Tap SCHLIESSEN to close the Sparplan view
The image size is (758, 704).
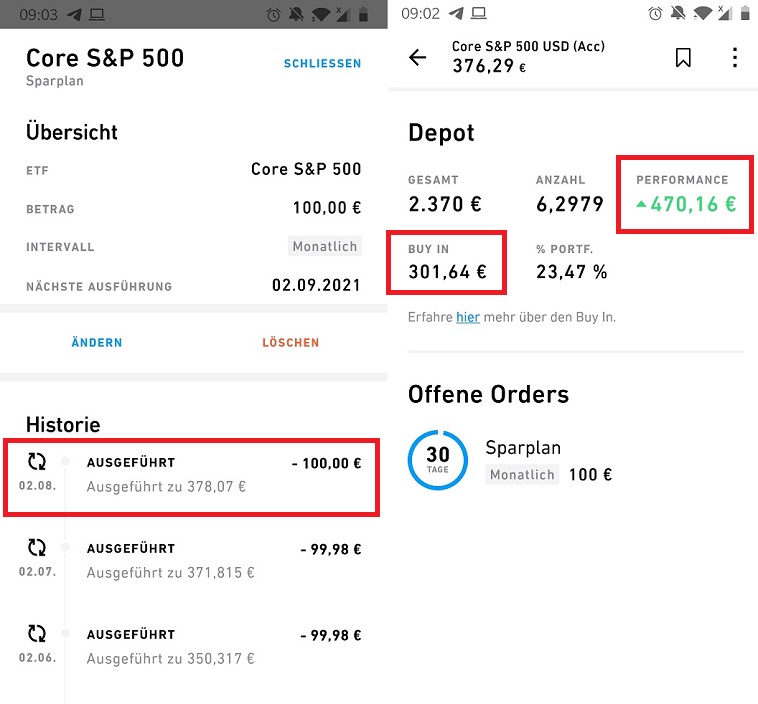point(322,63)
